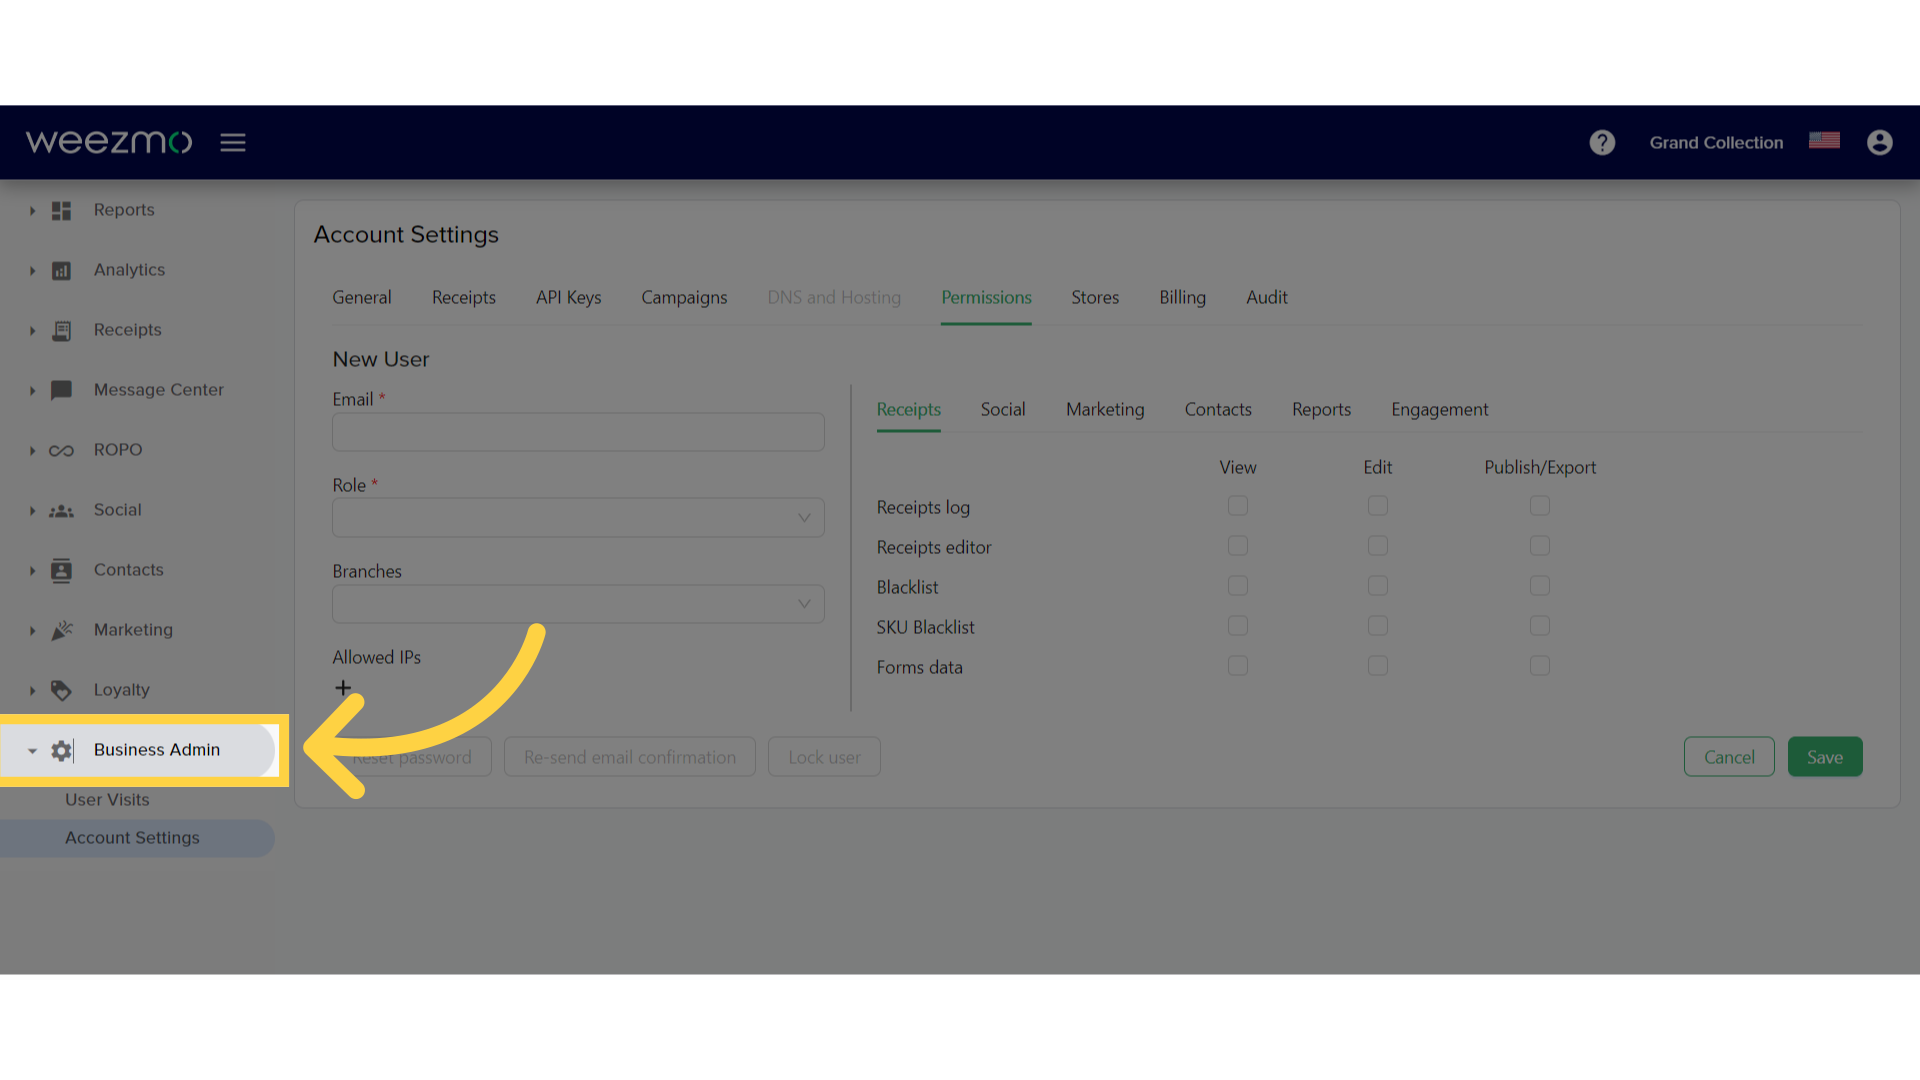Click the Message Center sidebar icon

click(x=61, y=389)
